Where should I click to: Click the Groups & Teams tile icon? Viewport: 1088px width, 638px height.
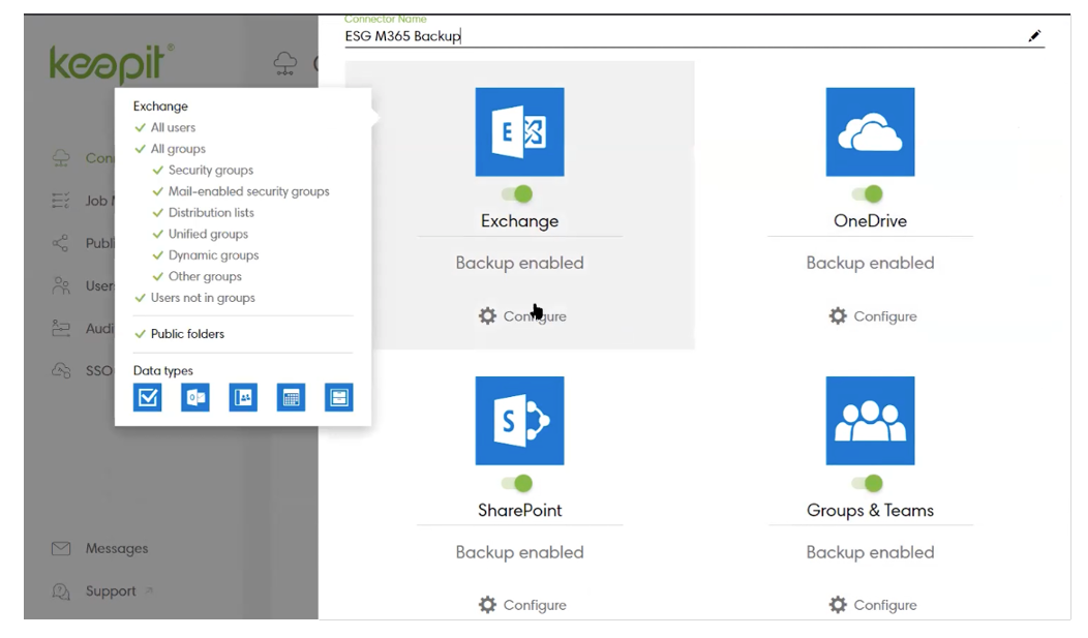[870, 420]
